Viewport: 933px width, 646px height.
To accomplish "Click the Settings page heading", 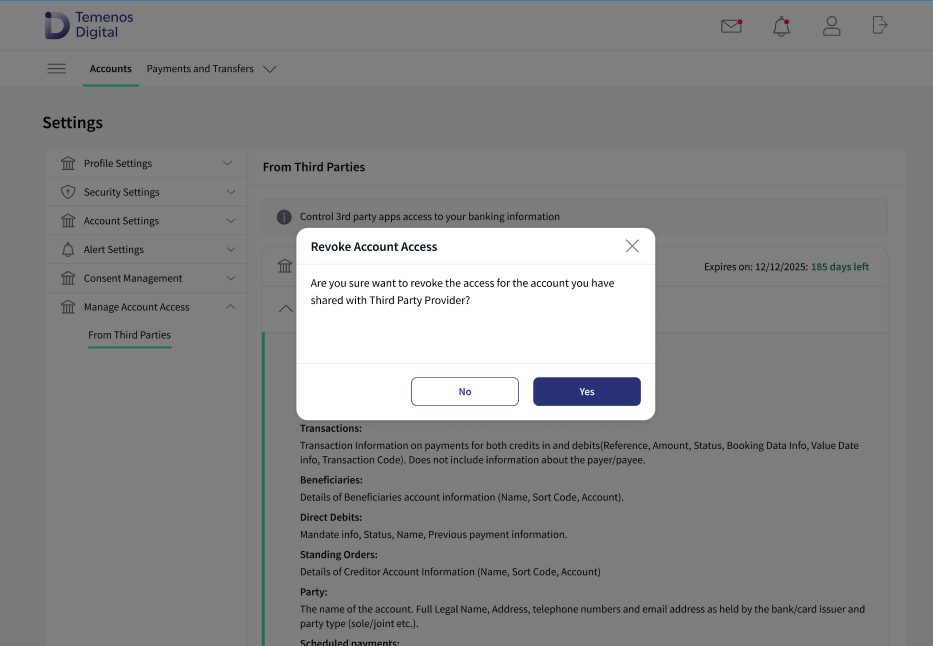I will tap(73, 123).
